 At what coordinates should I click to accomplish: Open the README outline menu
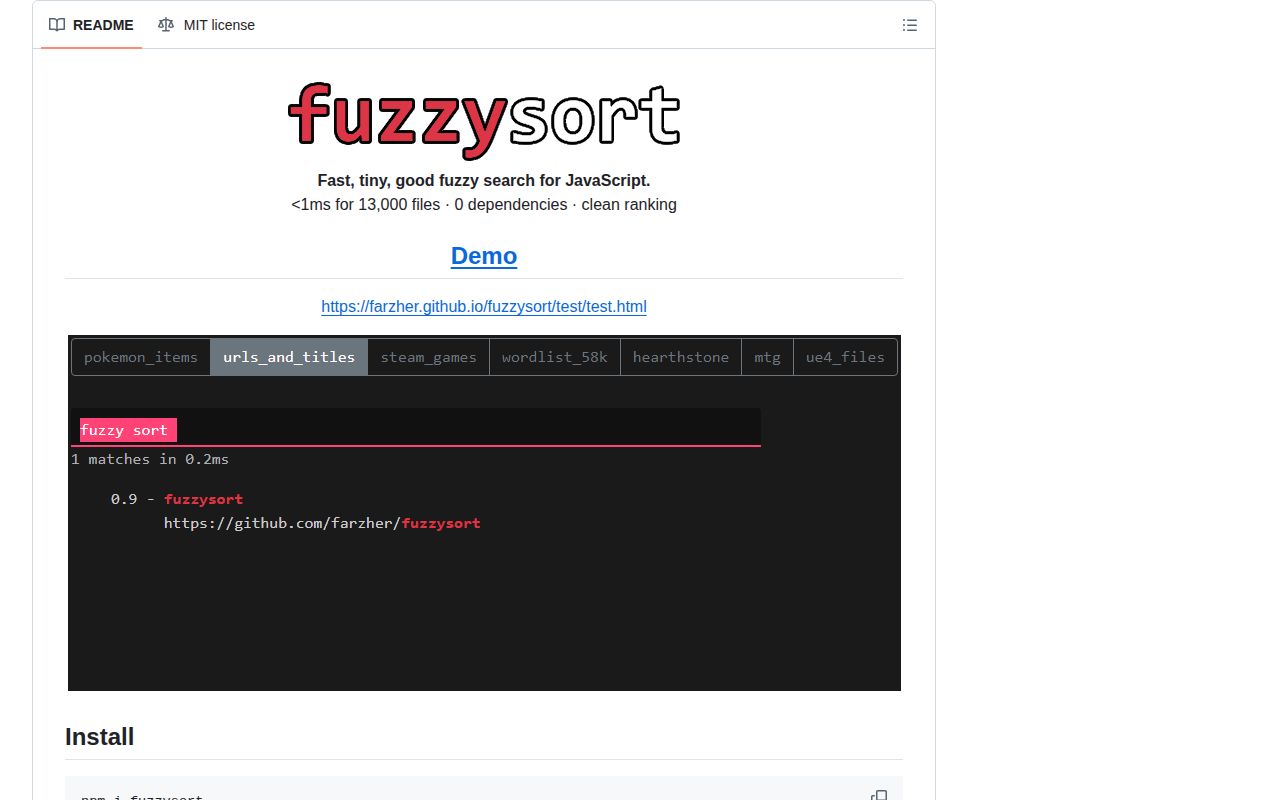tap(909, 25)
